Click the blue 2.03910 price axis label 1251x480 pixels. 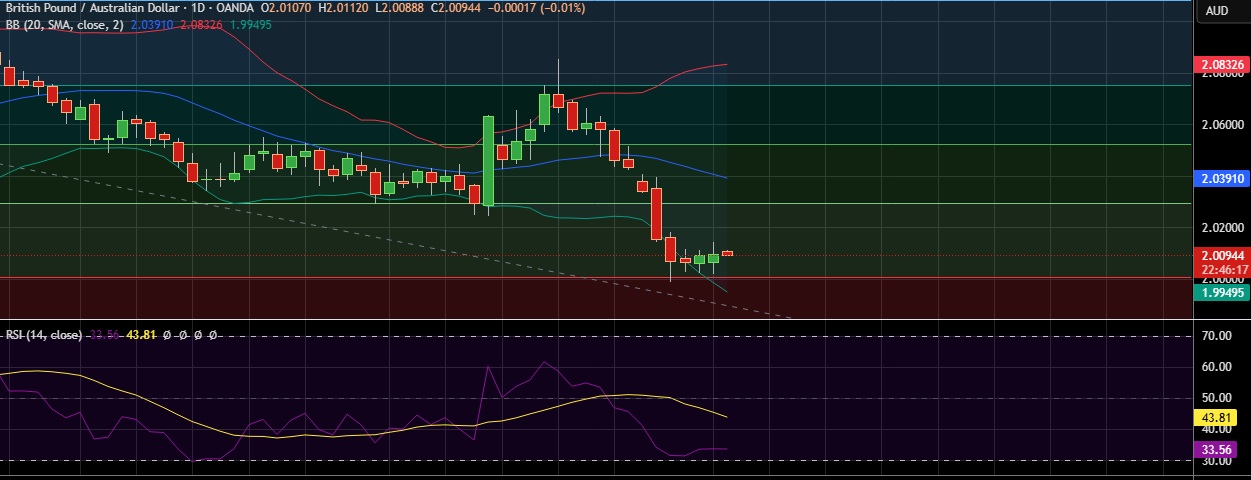click(x=1223, y=179)
